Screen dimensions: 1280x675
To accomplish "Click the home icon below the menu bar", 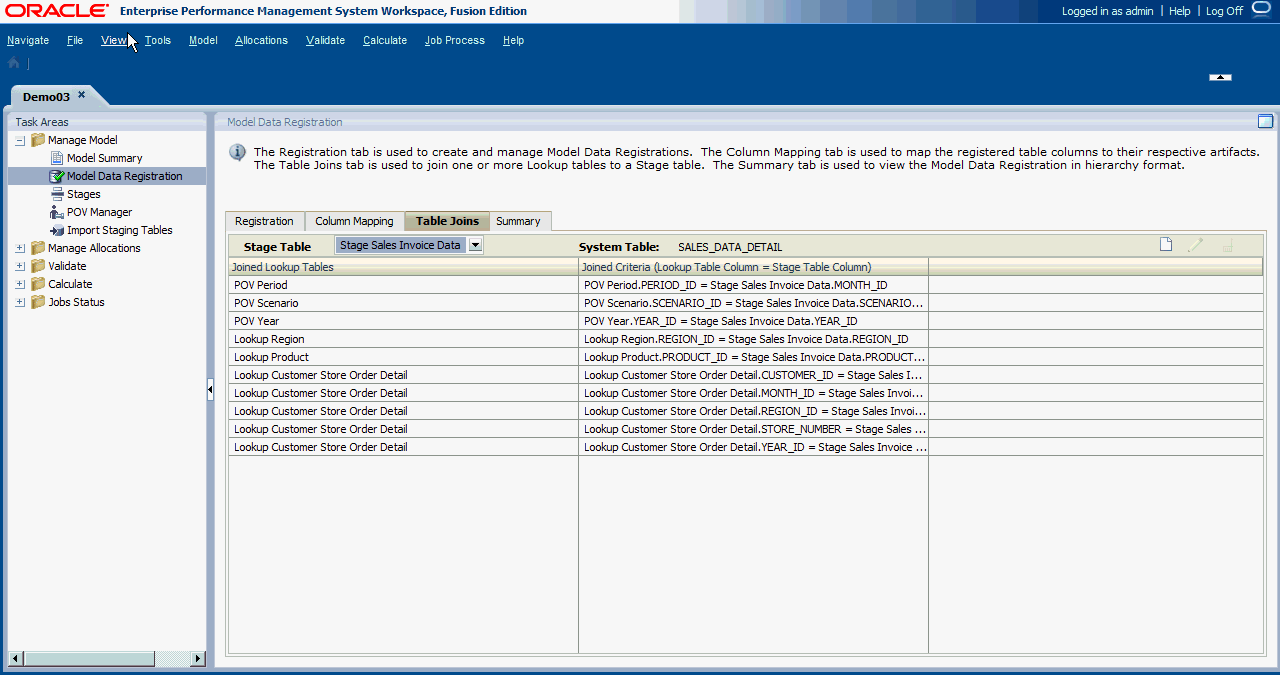I will (x=14, y=63).
